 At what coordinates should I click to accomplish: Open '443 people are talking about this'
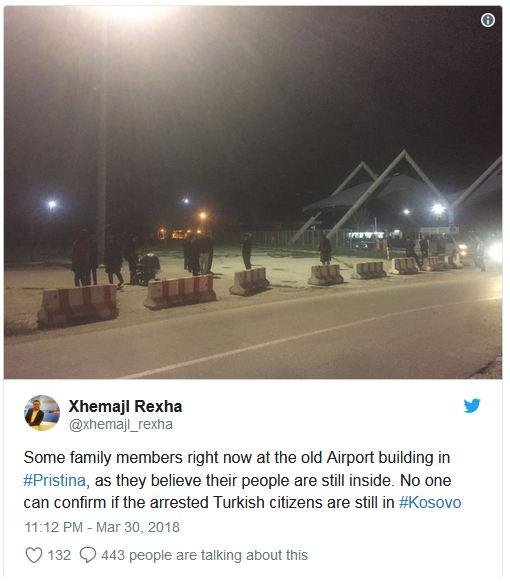click(x=204, y=555)
